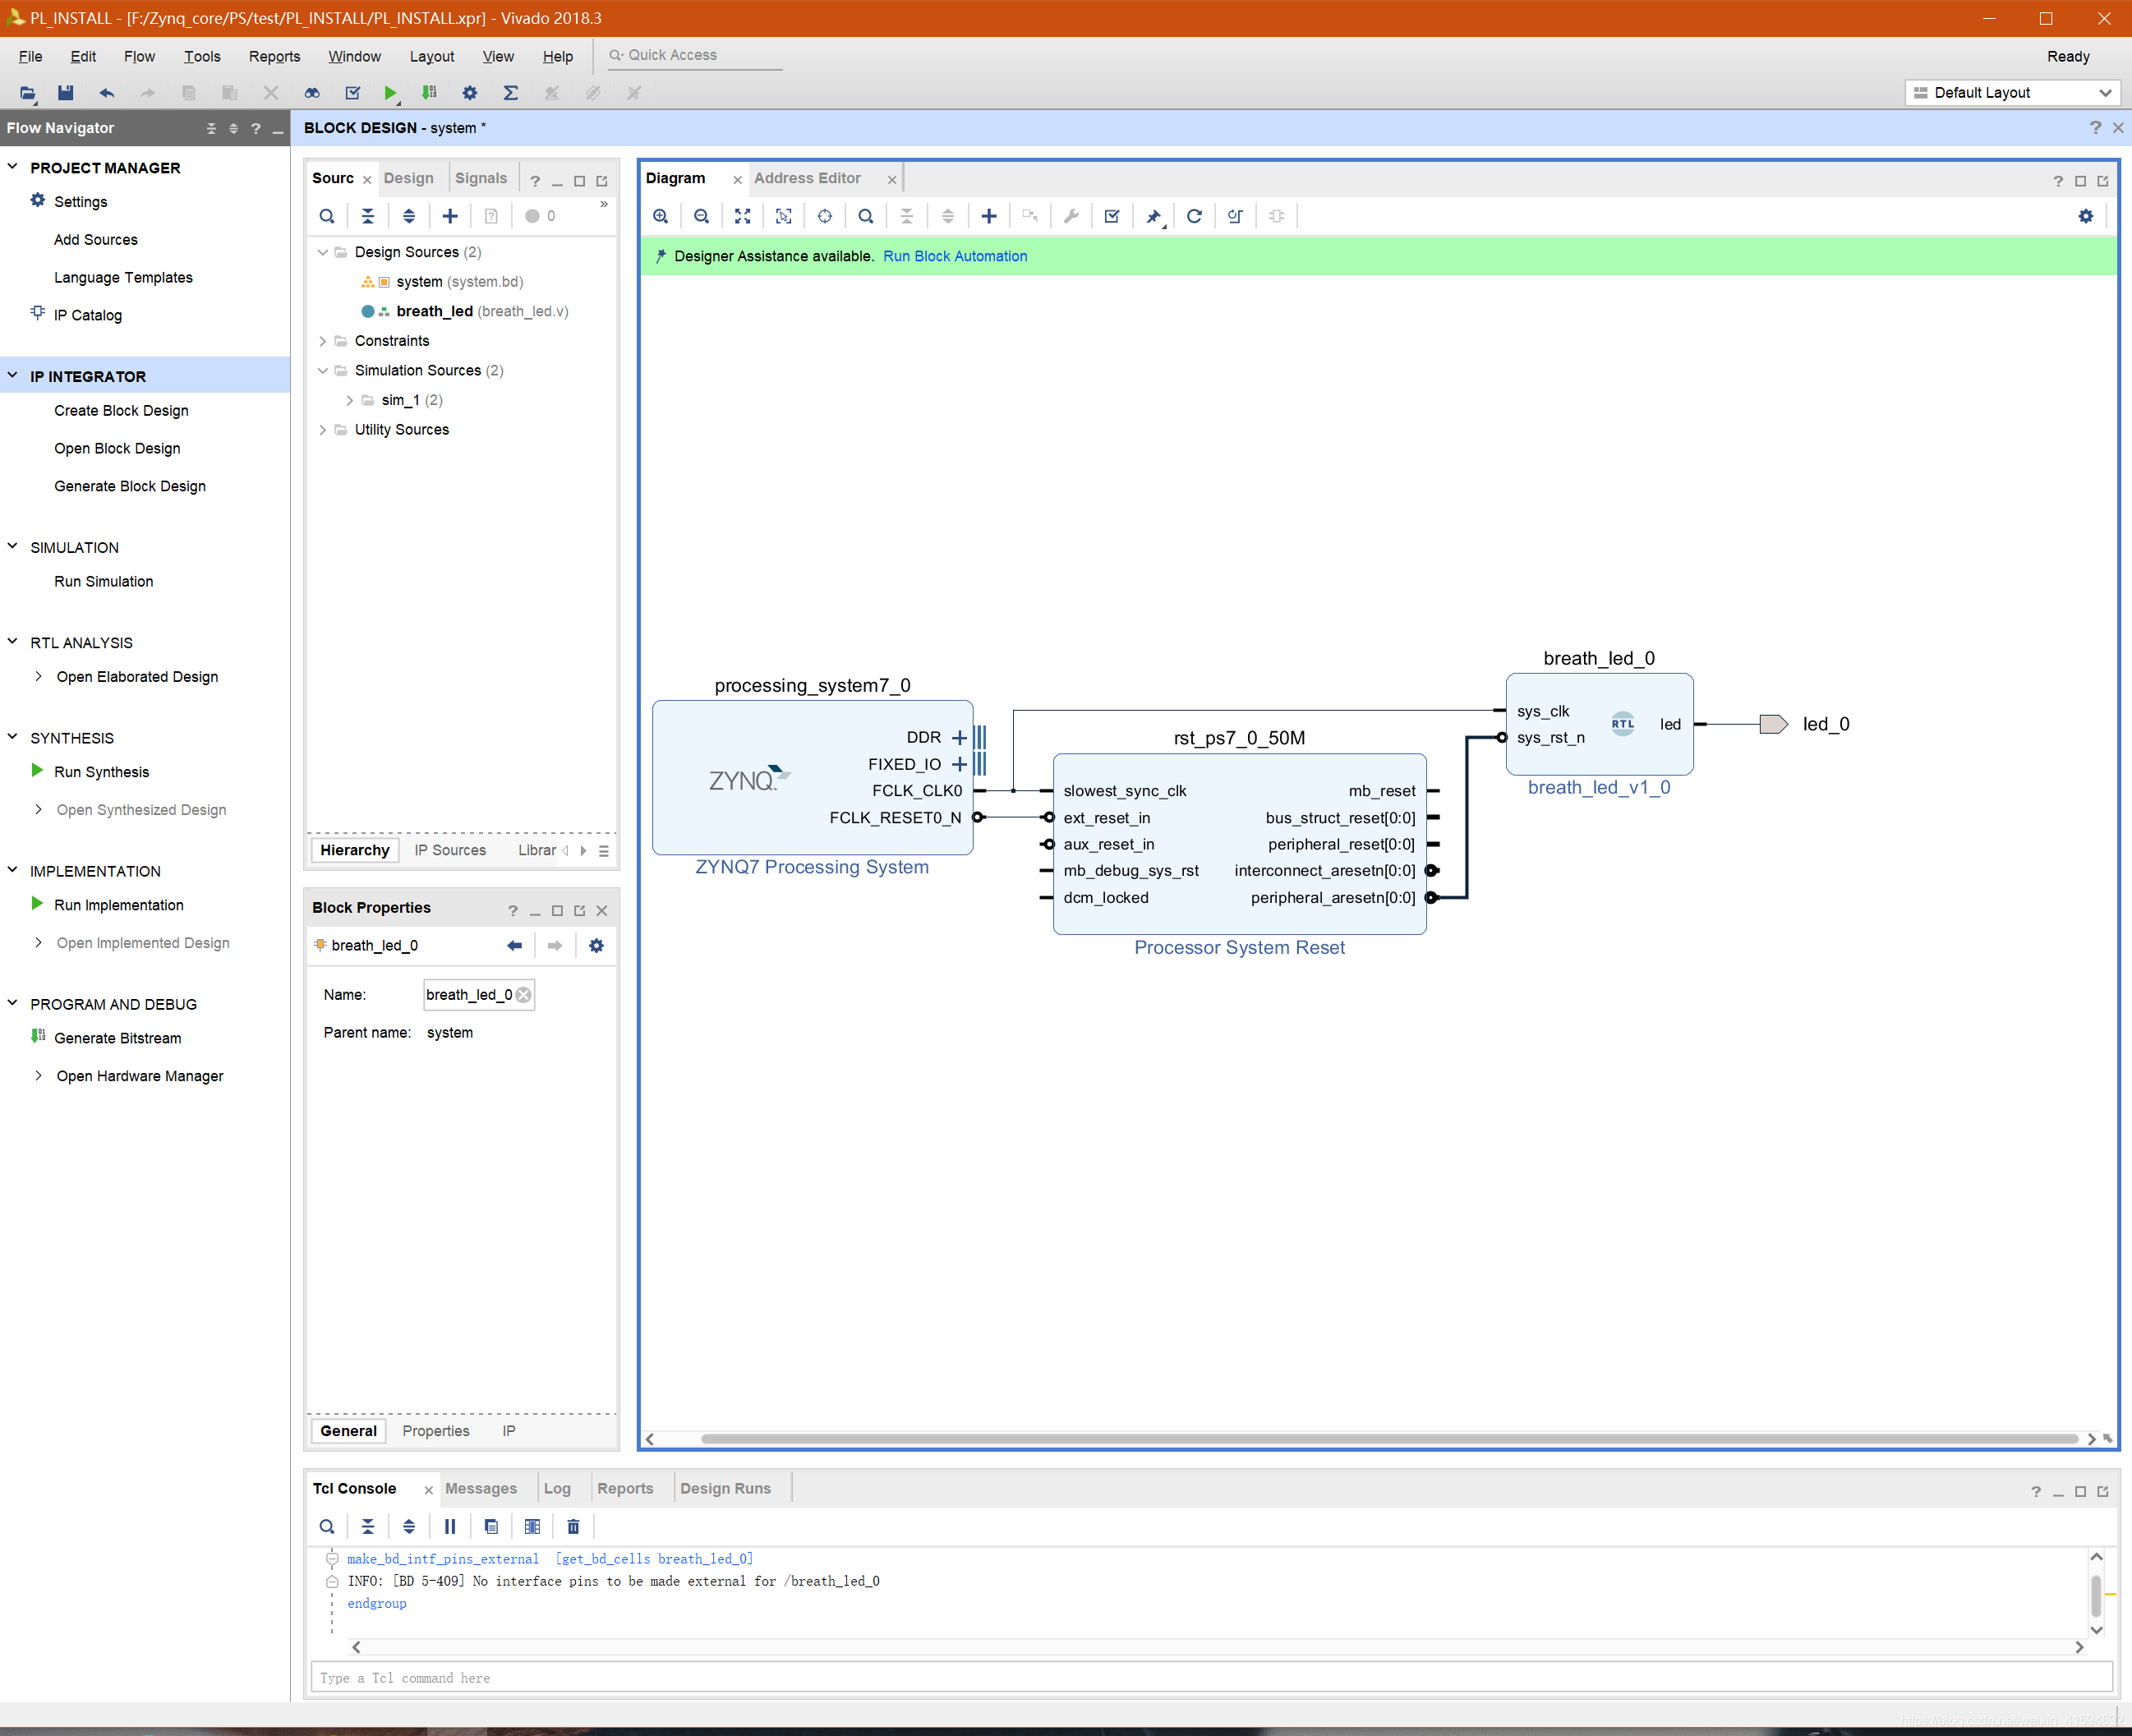Collapse the Design Sources tree node
Screen dimensions: 2132x1736
click(322, 252)
